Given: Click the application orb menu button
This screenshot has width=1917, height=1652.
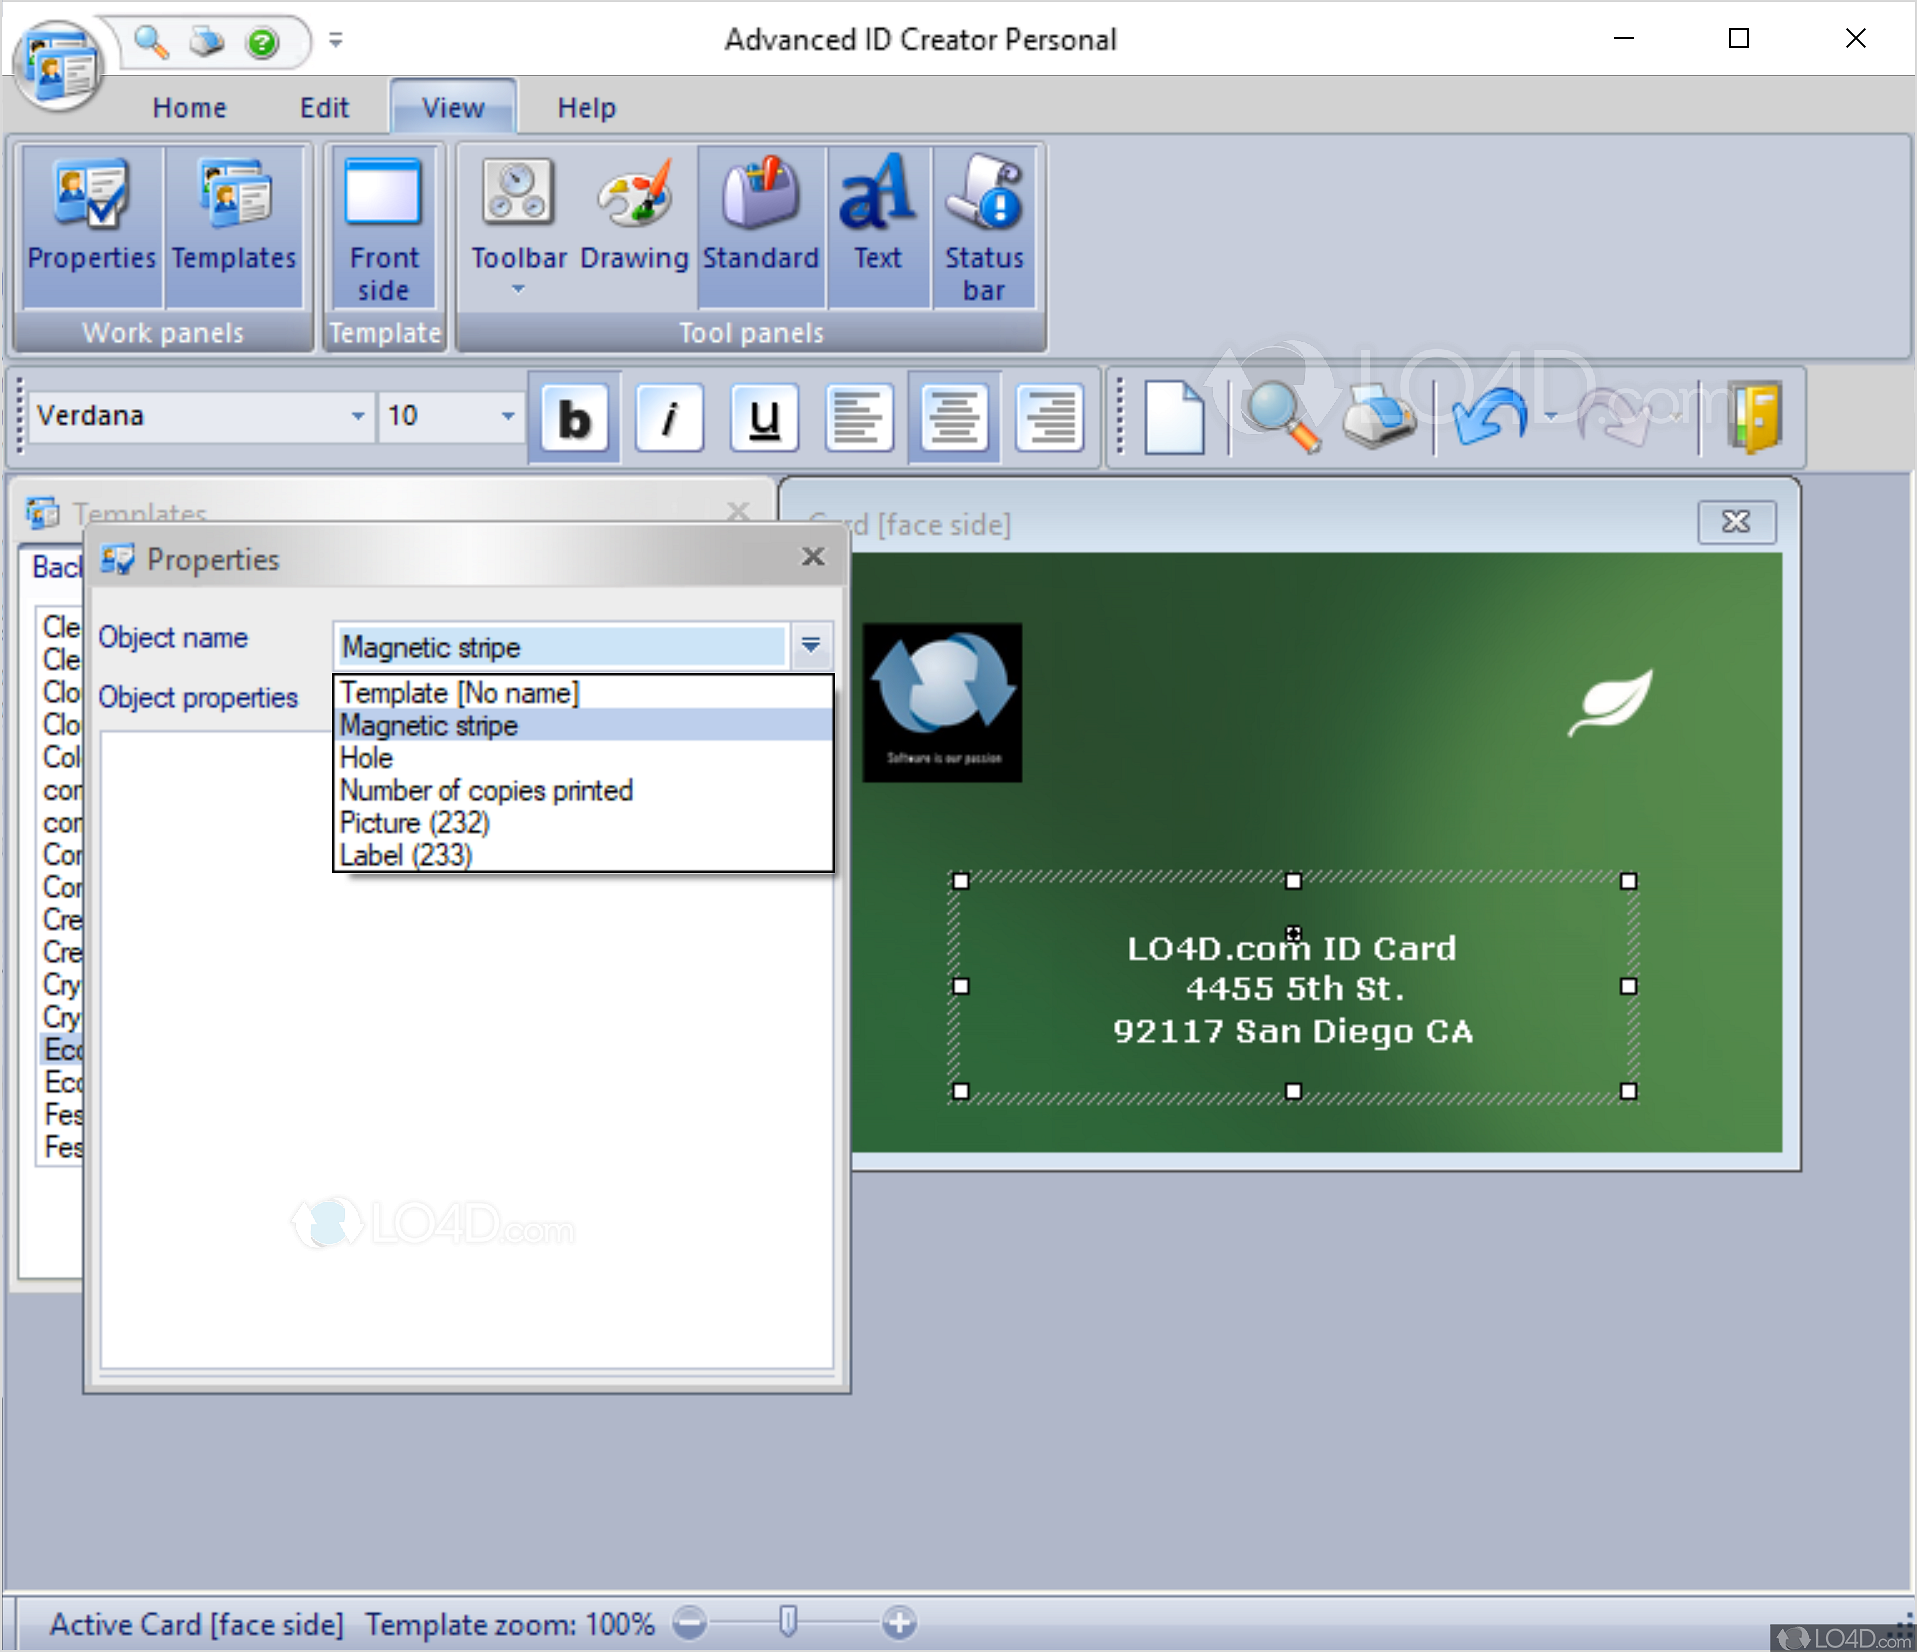Looking at the screenshot, I should [58, 66].
